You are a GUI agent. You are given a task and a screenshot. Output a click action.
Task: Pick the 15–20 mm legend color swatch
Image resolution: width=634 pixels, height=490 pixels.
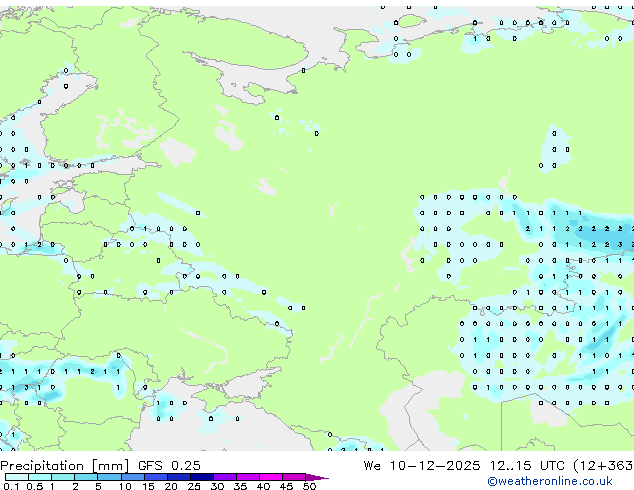(155, 477)
